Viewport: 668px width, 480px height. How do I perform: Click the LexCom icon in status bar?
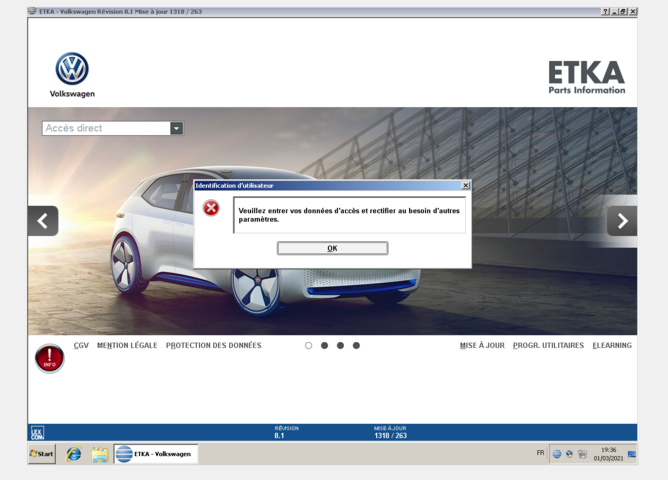click(37, 433)
